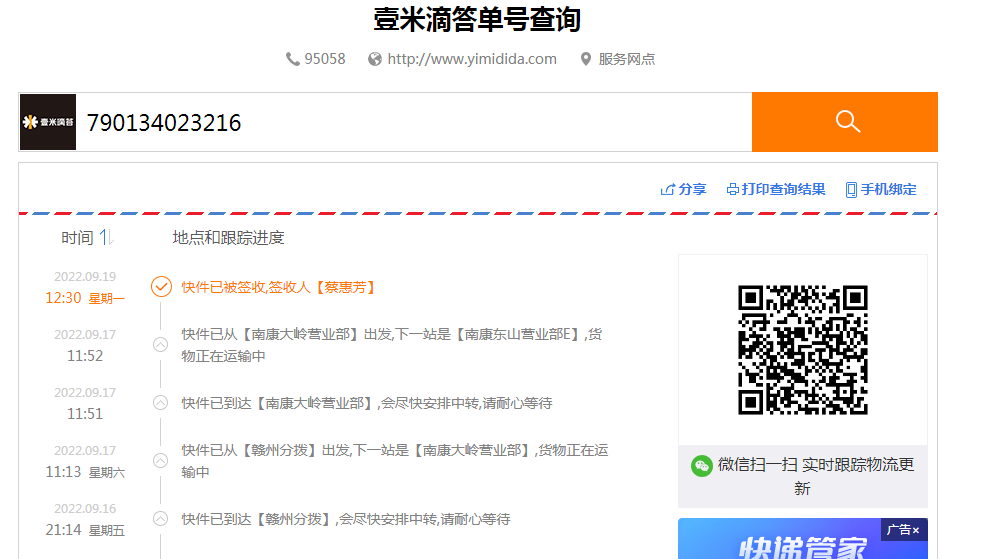
Task: Click the 地点和跟踪进度 column header
Action: pyautogui.click(x=228, y=238)
